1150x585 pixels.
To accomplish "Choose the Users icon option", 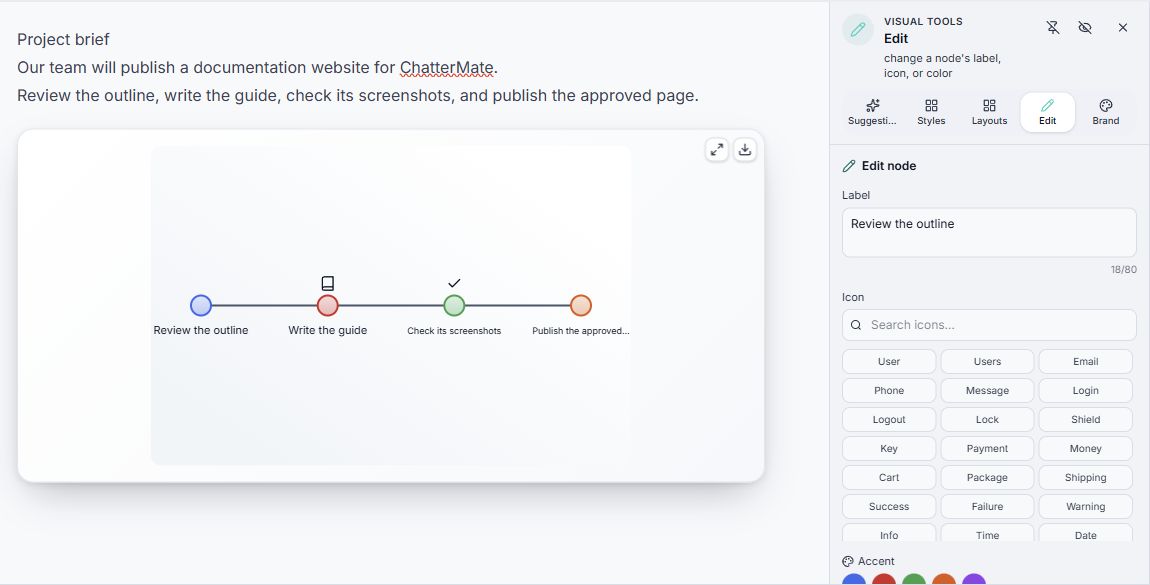I will point(987,361).
